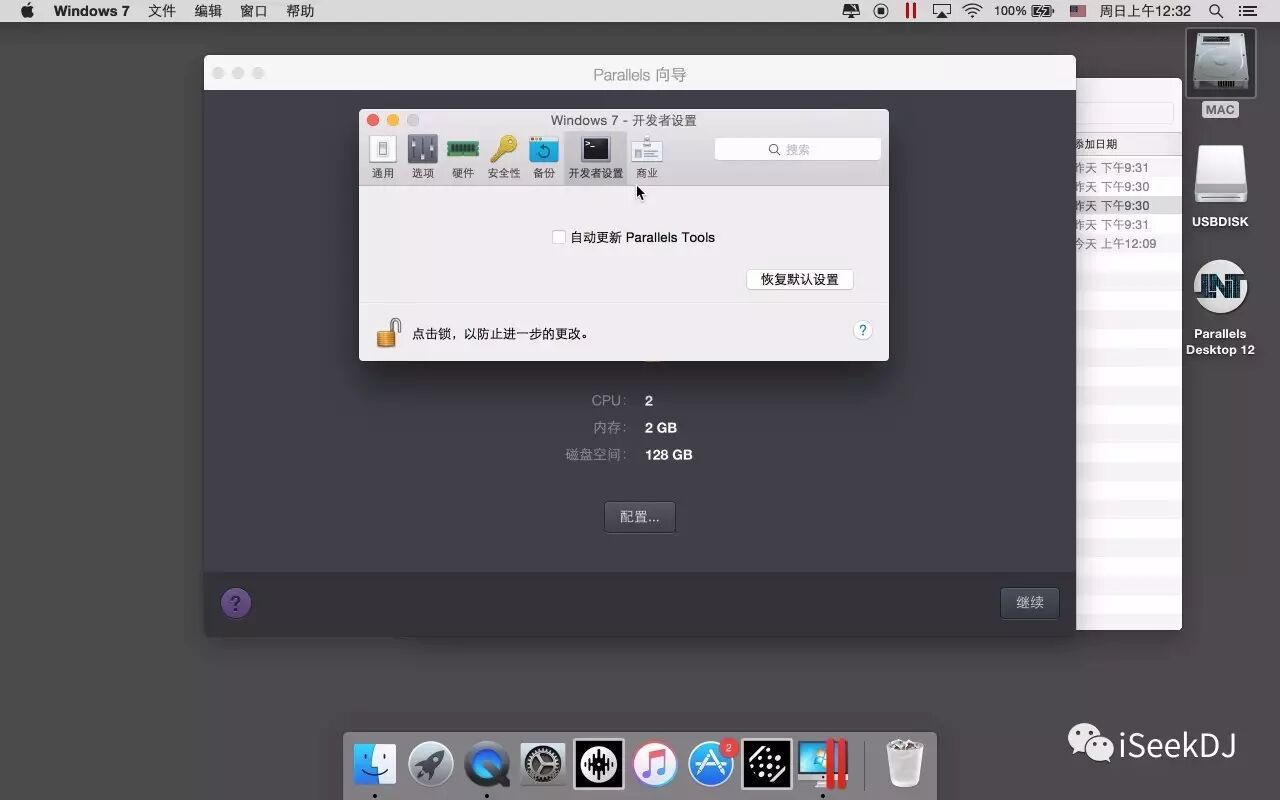Open Parallels Desktop in the Dock
The width and height of the screenshot is (1280, 800).
pyautogui.click(x=823, y=765)
